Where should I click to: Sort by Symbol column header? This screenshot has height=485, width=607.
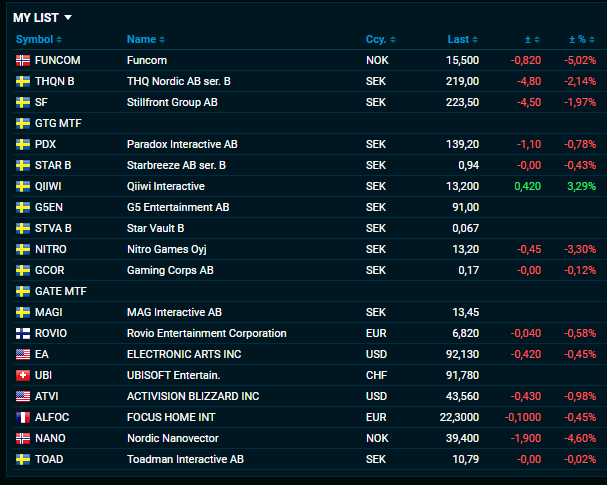tap(38, 39)
